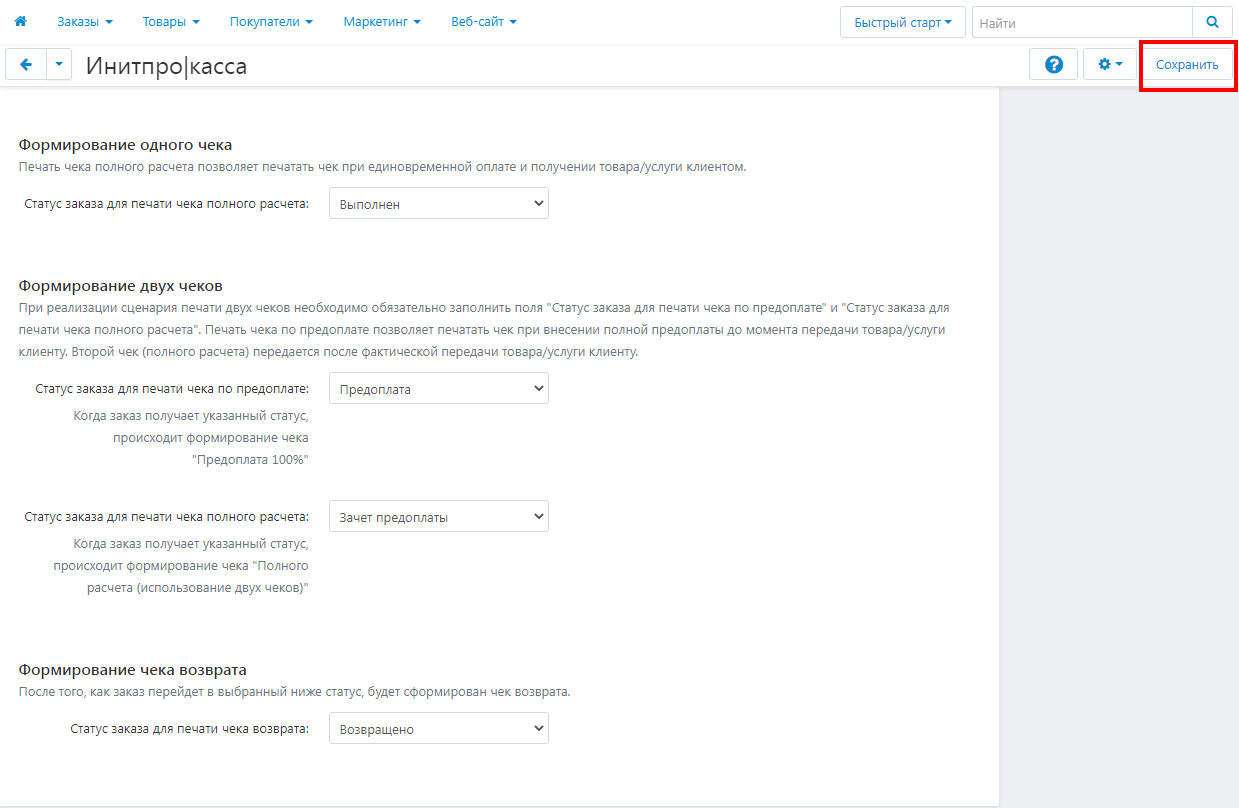1239x808 pixels.
Task: Click the search magnifier button
Action: click(x=1212, y=22)
